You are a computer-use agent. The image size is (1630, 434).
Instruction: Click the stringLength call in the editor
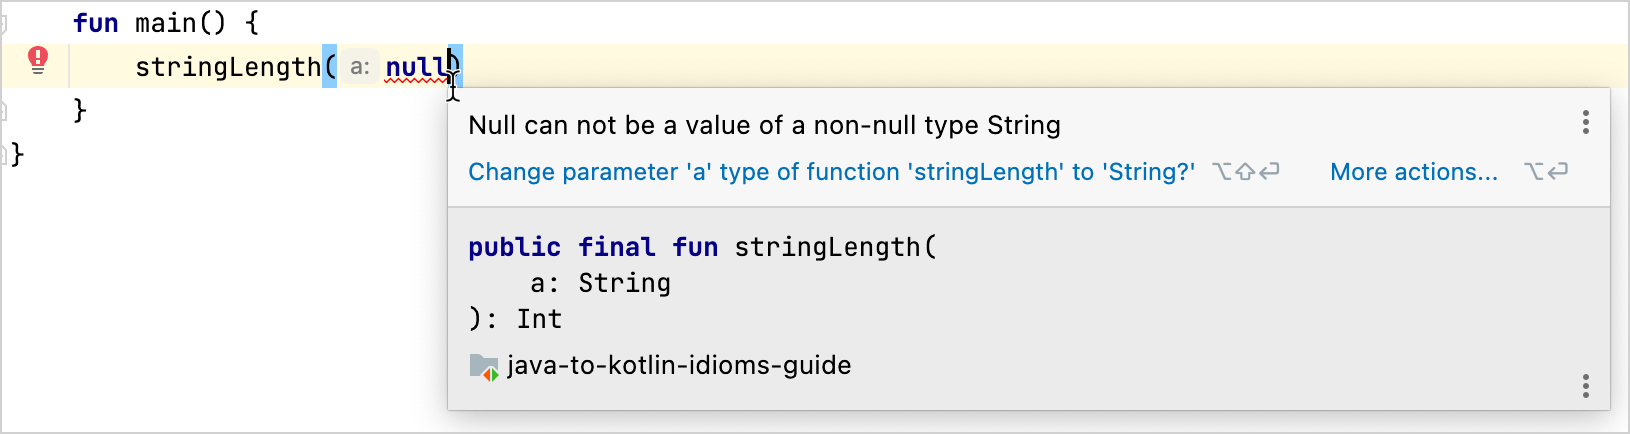pyautogui.click(x=227, y=67)
